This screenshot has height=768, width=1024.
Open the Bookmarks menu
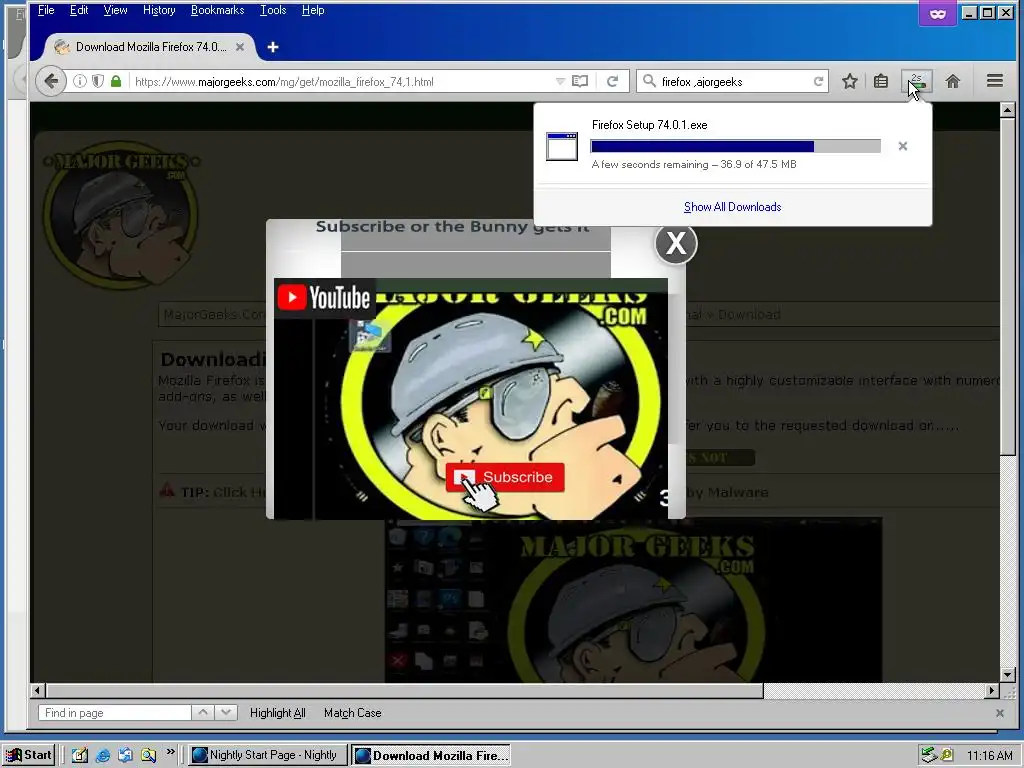tap(217, 10)
